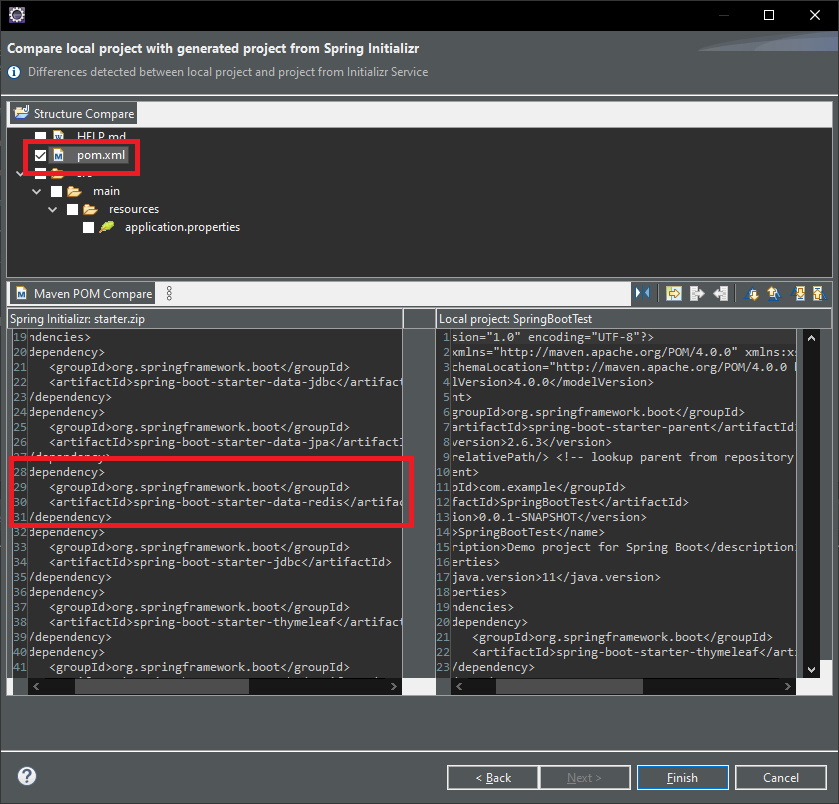Viewport: 839px width, 804px height.
Task: Swap left and right compare views
Action: coord(643,293)
